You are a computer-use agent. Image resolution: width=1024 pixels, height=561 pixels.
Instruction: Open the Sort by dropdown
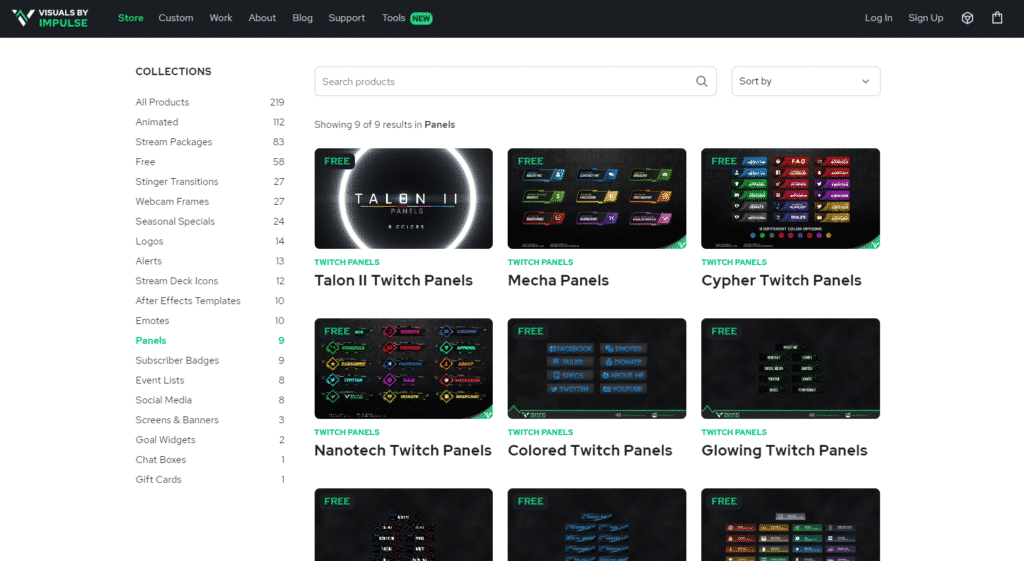coord(805,81)
